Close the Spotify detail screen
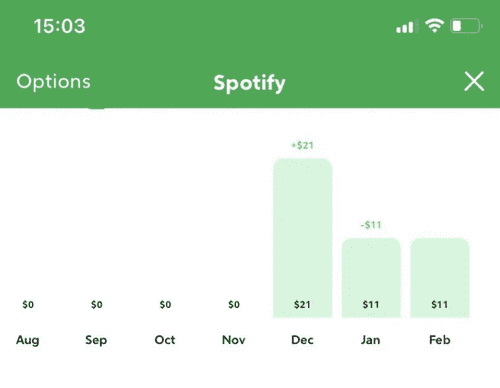The width and height of the screenshot is (500, 388). tap(474, 81)
